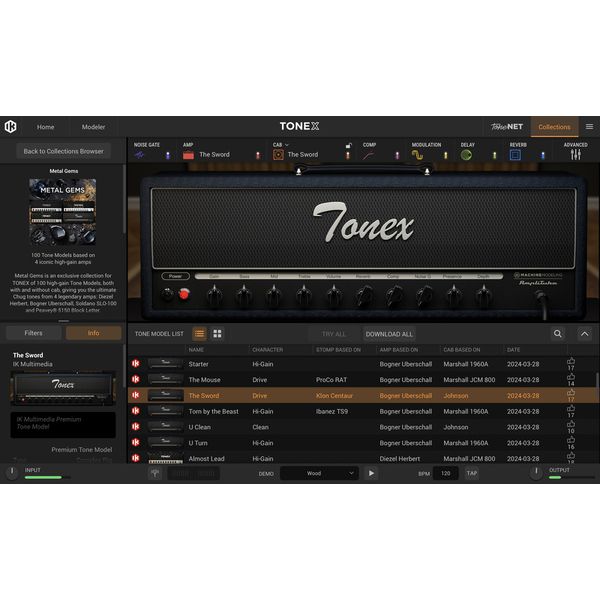
Task: Go to the Home tab
Action: point(46,127)
